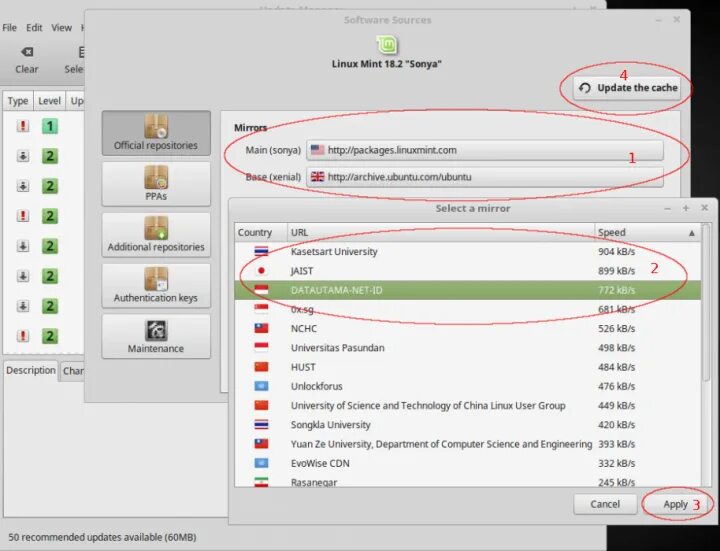Click the Level column header in Update Manager

coord(49,101)
